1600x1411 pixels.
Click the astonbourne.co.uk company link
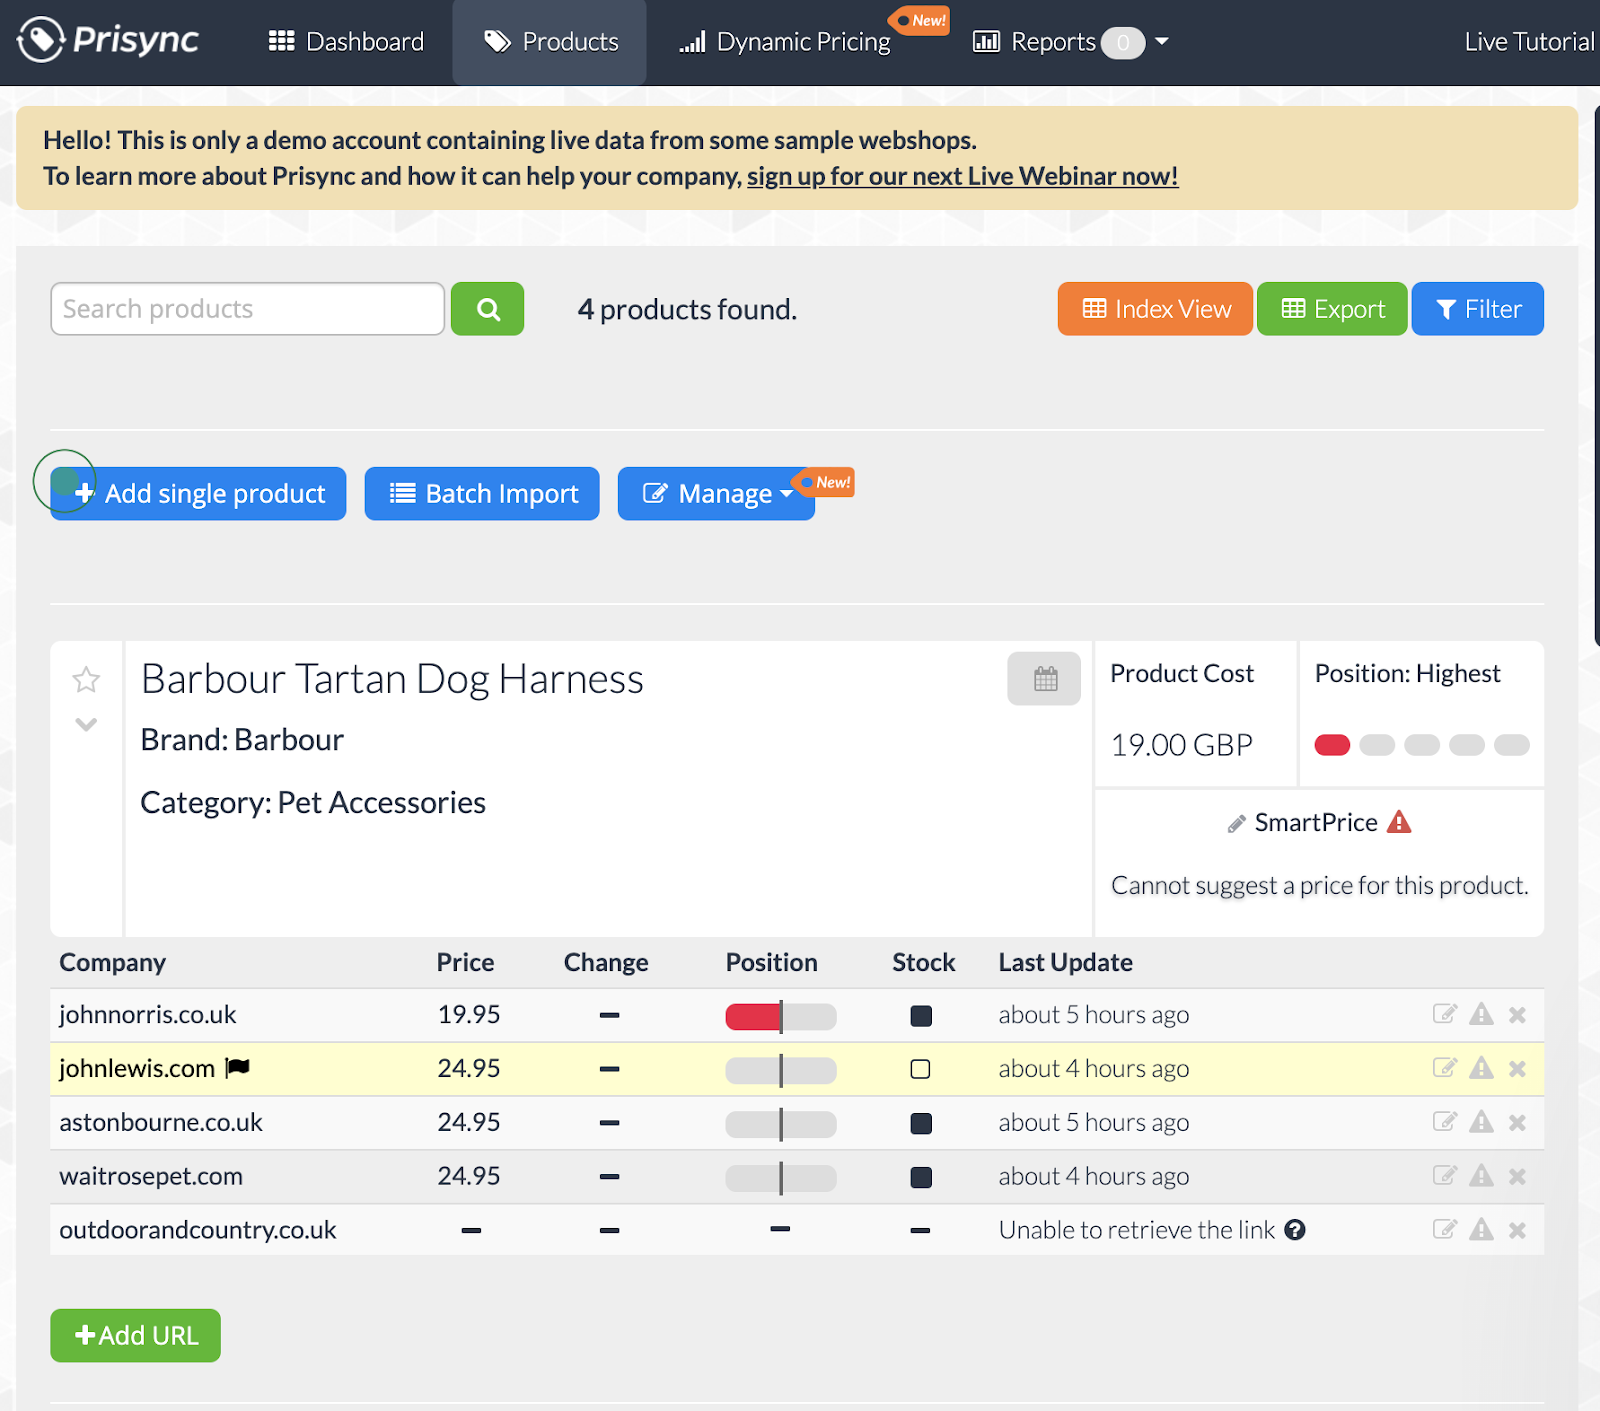tap(161, 1123)
